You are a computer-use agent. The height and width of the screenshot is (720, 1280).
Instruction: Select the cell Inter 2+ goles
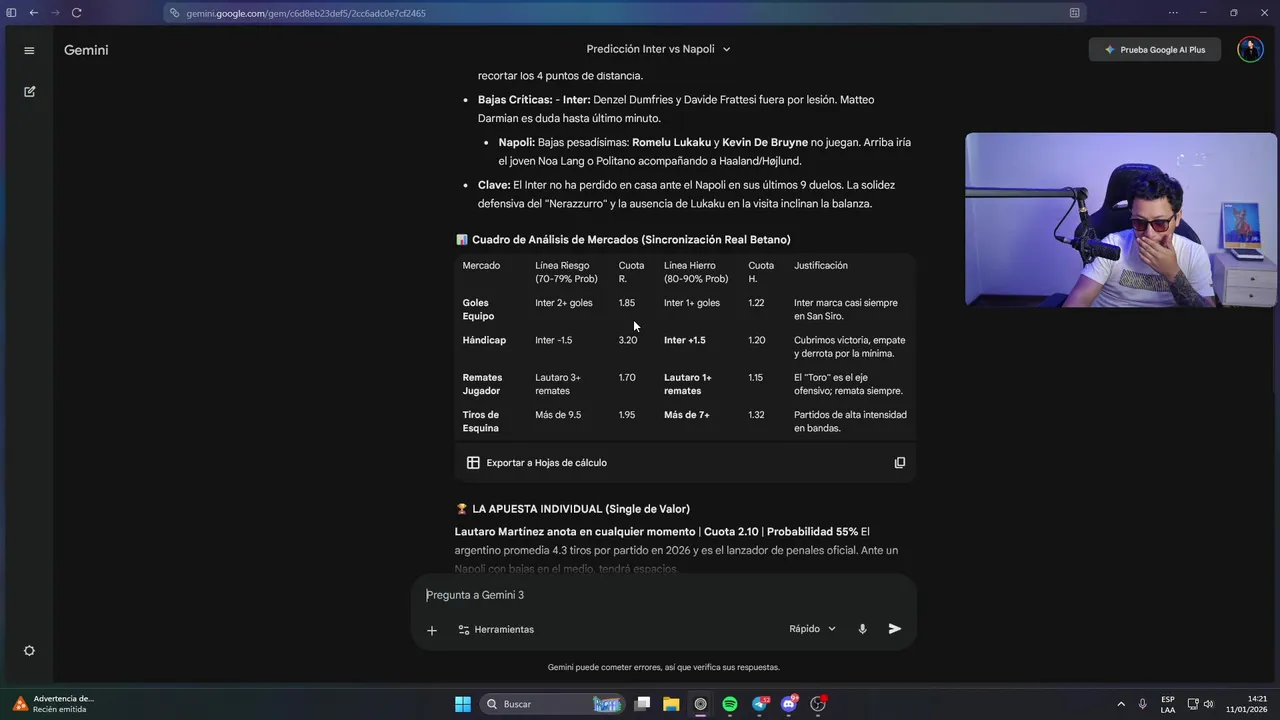coord(563,303)
